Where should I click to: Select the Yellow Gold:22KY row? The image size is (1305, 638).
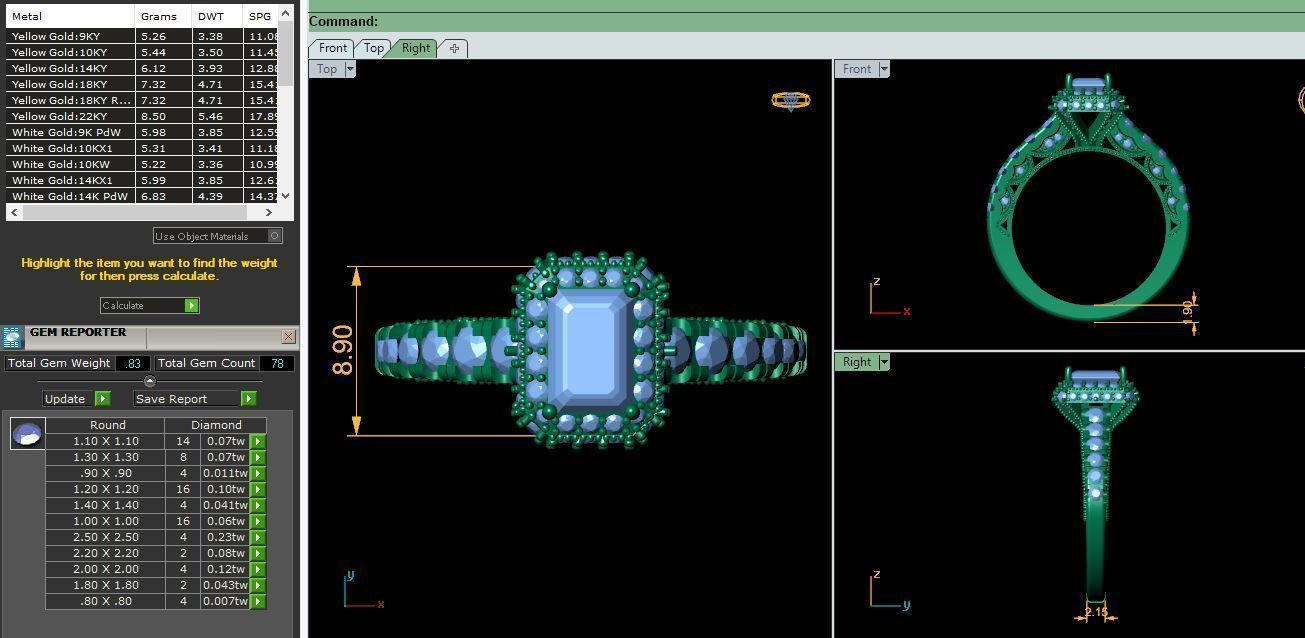[x=142, y=116]
